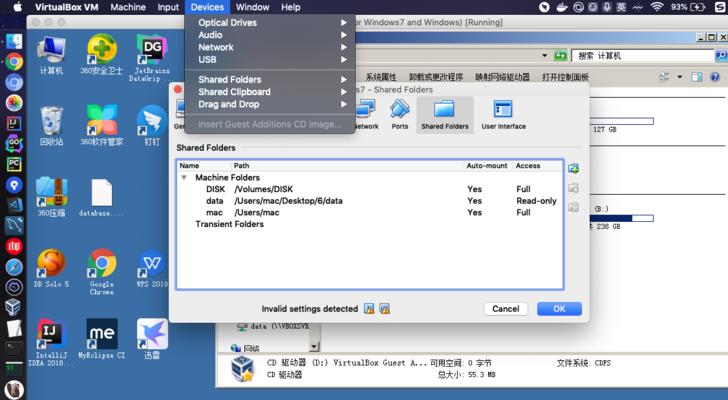
Task: Open the User Interface settings tab
Action: click(x=503, y=115)
